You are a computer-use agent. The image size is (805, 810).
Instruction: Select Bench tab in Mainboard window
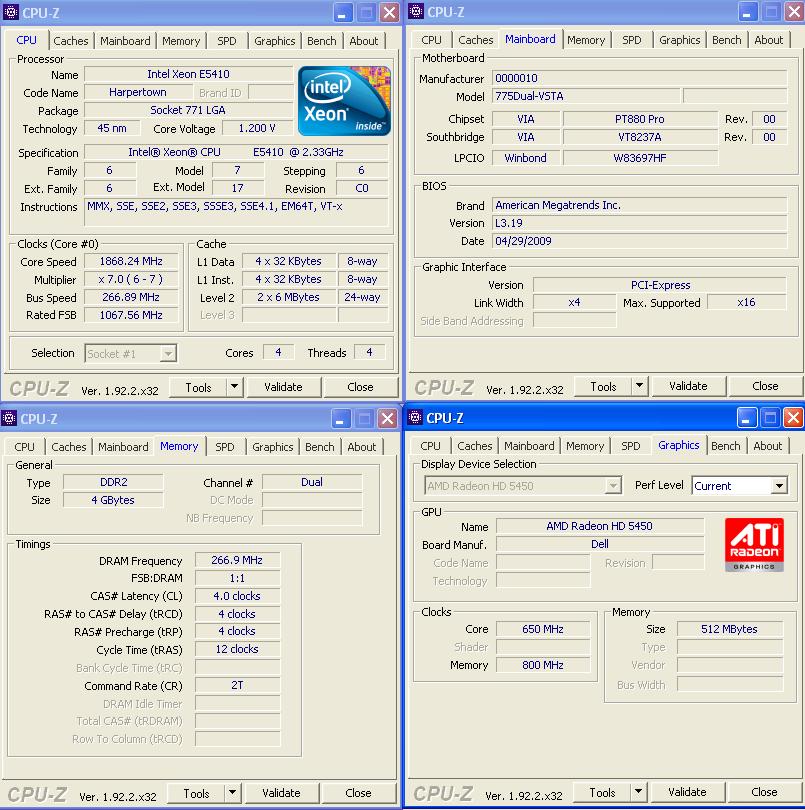coord(726,40)
